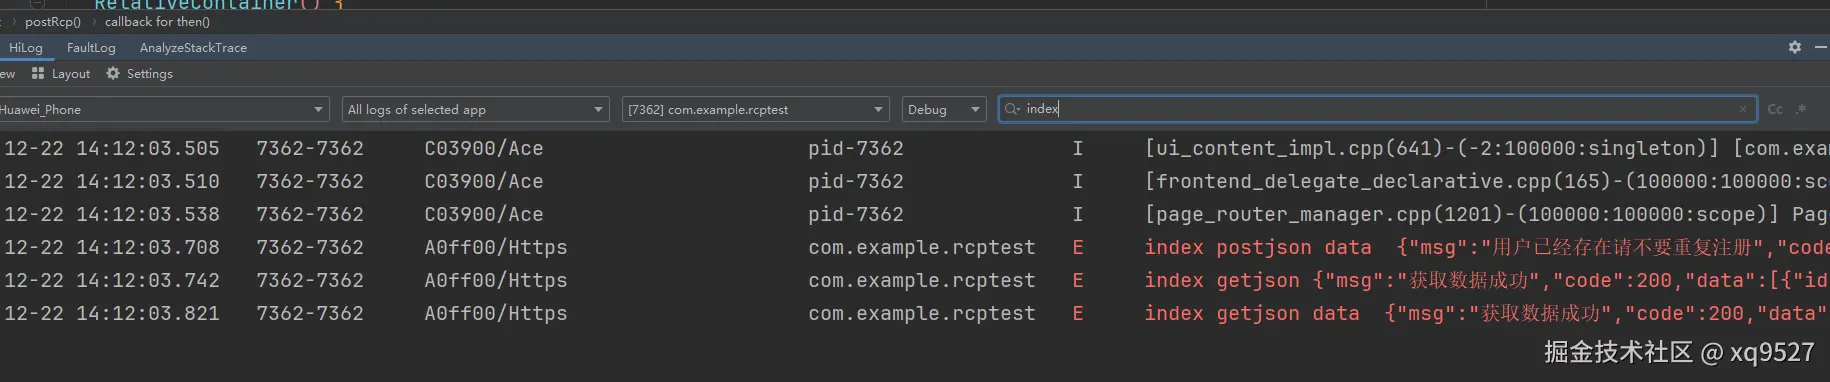The image size is (1830, 382).
Task: Toggle Regex search option
Action: tap(1801, 109)
